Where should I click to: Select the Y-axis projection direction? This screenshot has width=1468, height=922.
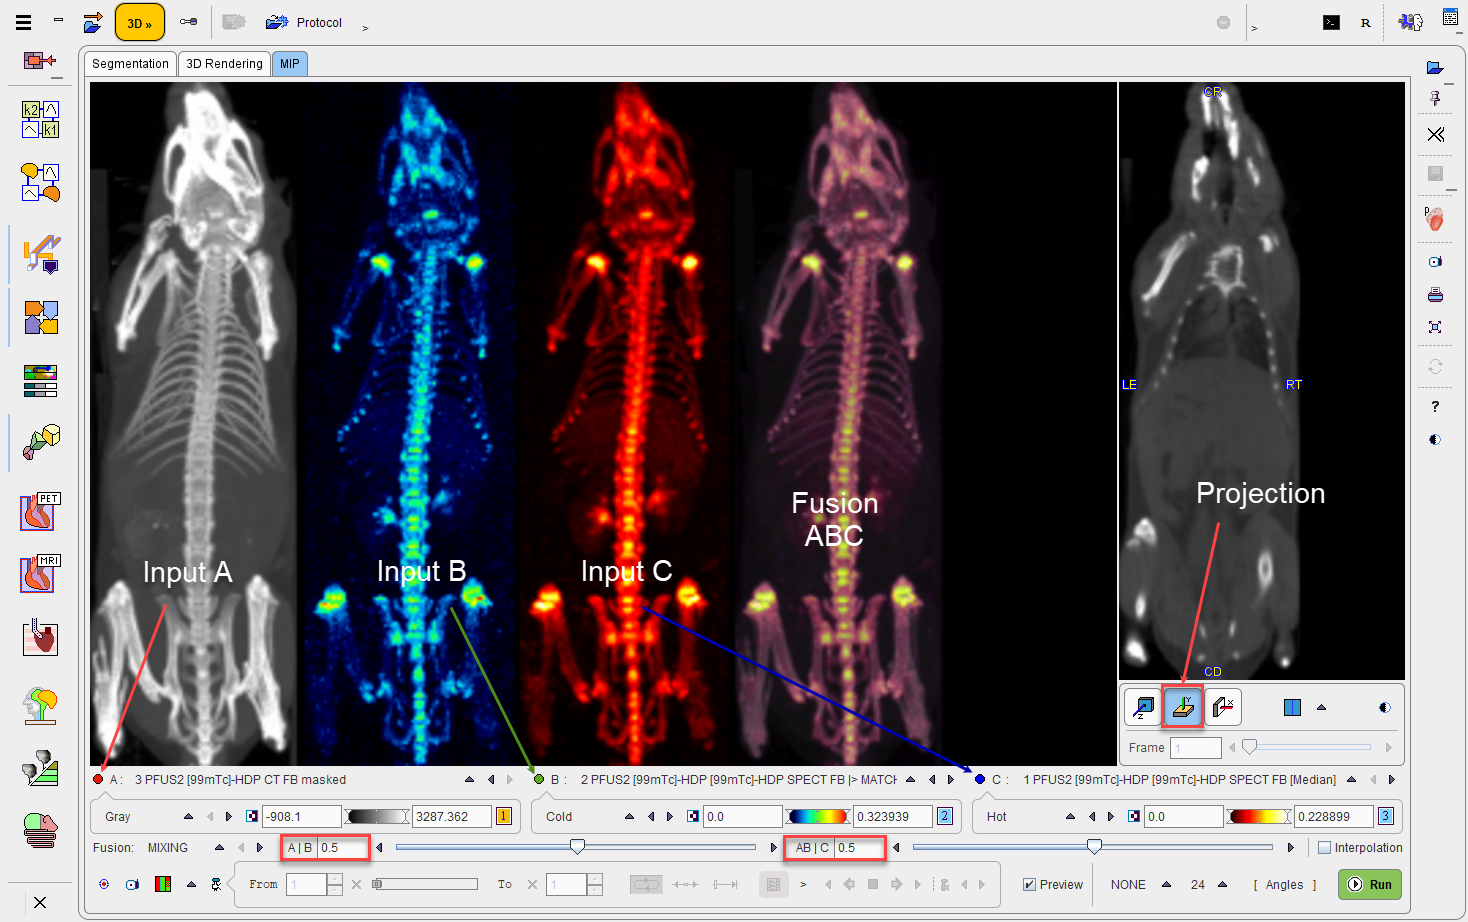click(x=1183, y=707)
